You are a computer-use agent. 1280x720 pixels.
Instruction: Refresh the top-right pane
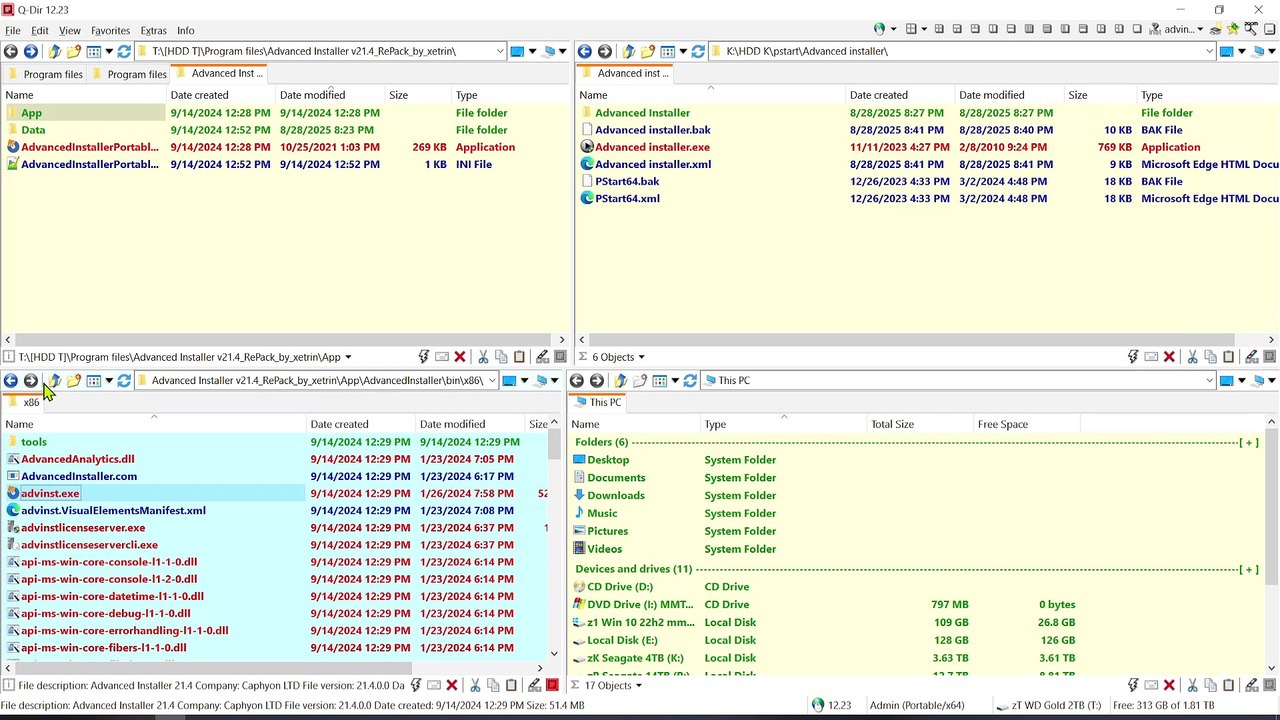698,51
